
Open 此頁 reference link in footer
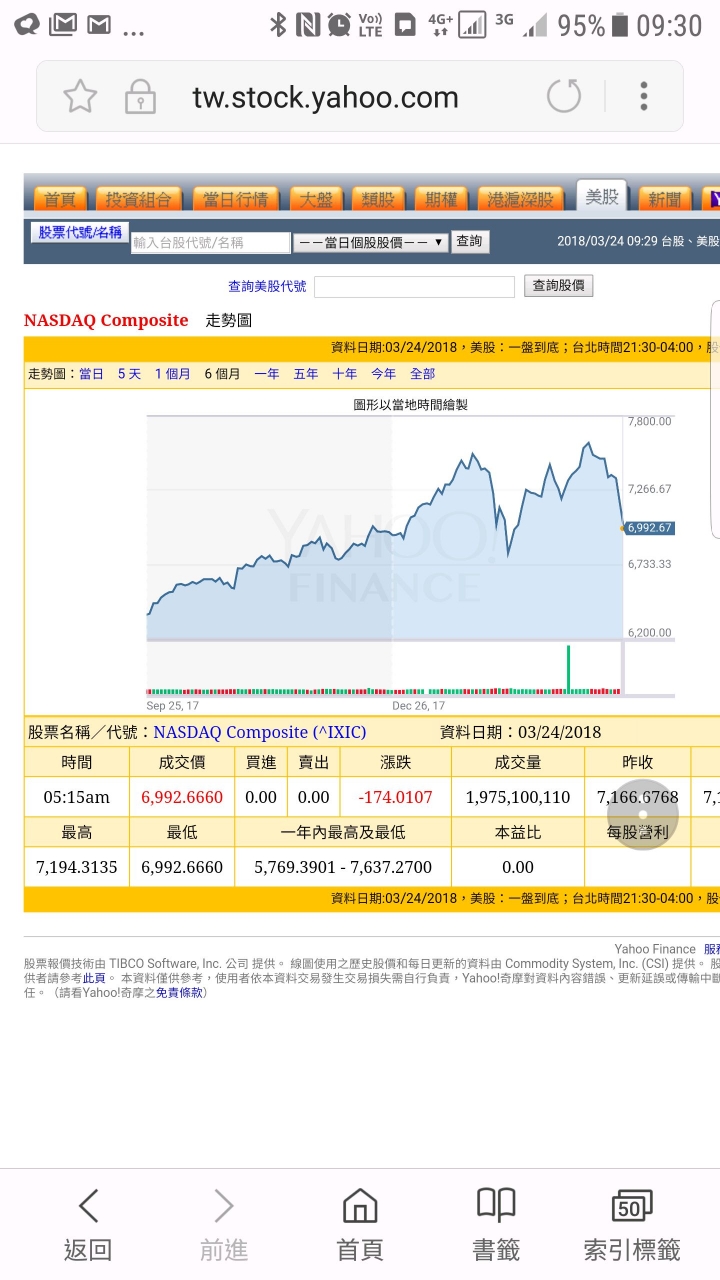94,978
